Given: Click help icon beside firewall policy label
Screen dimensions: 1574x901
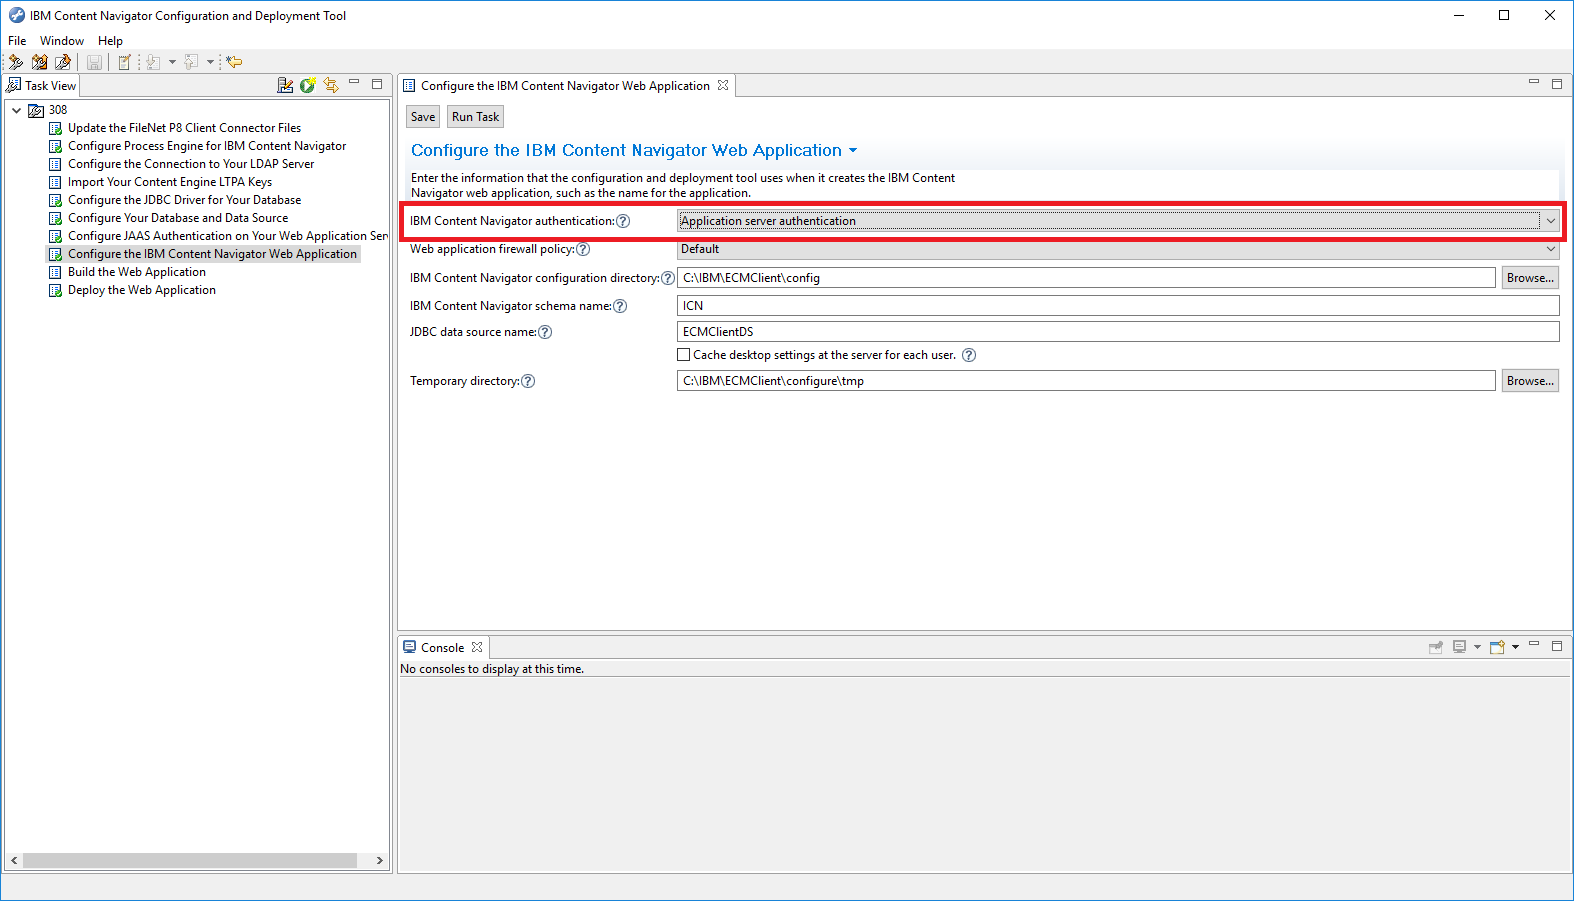Looking at the screenshot, I should (583, 249).
